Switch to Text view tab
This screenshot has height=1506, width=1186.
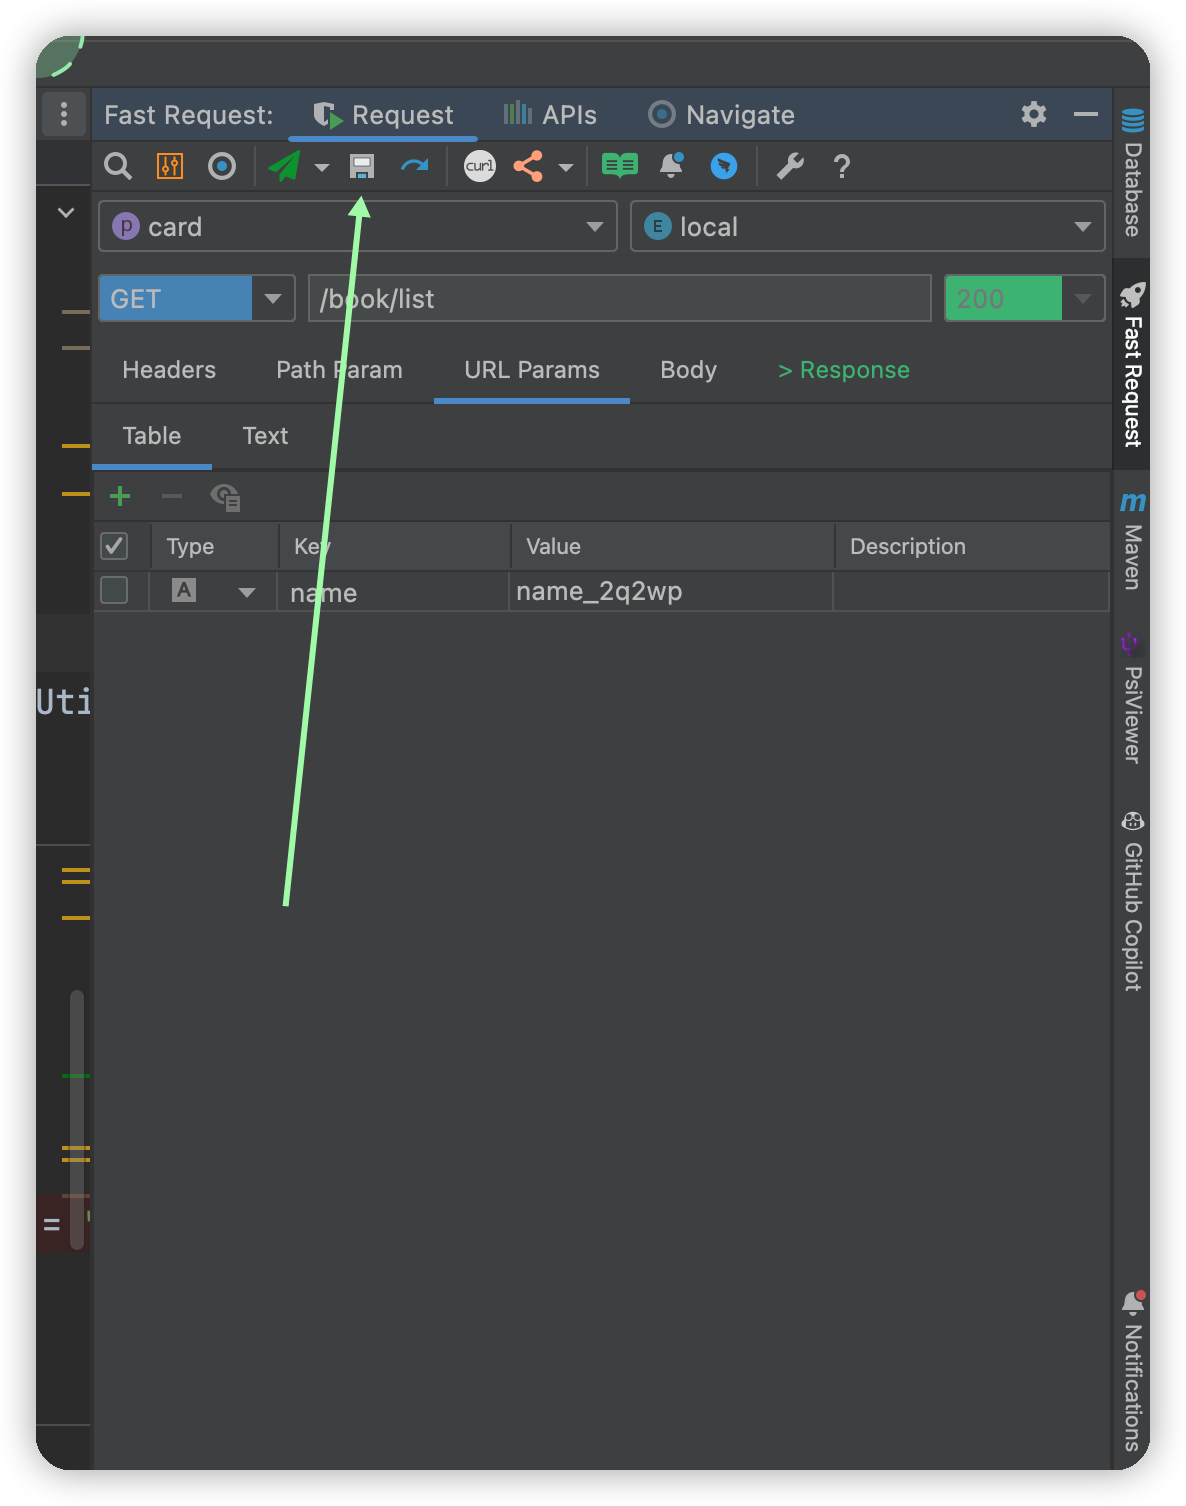pos(265,436)
